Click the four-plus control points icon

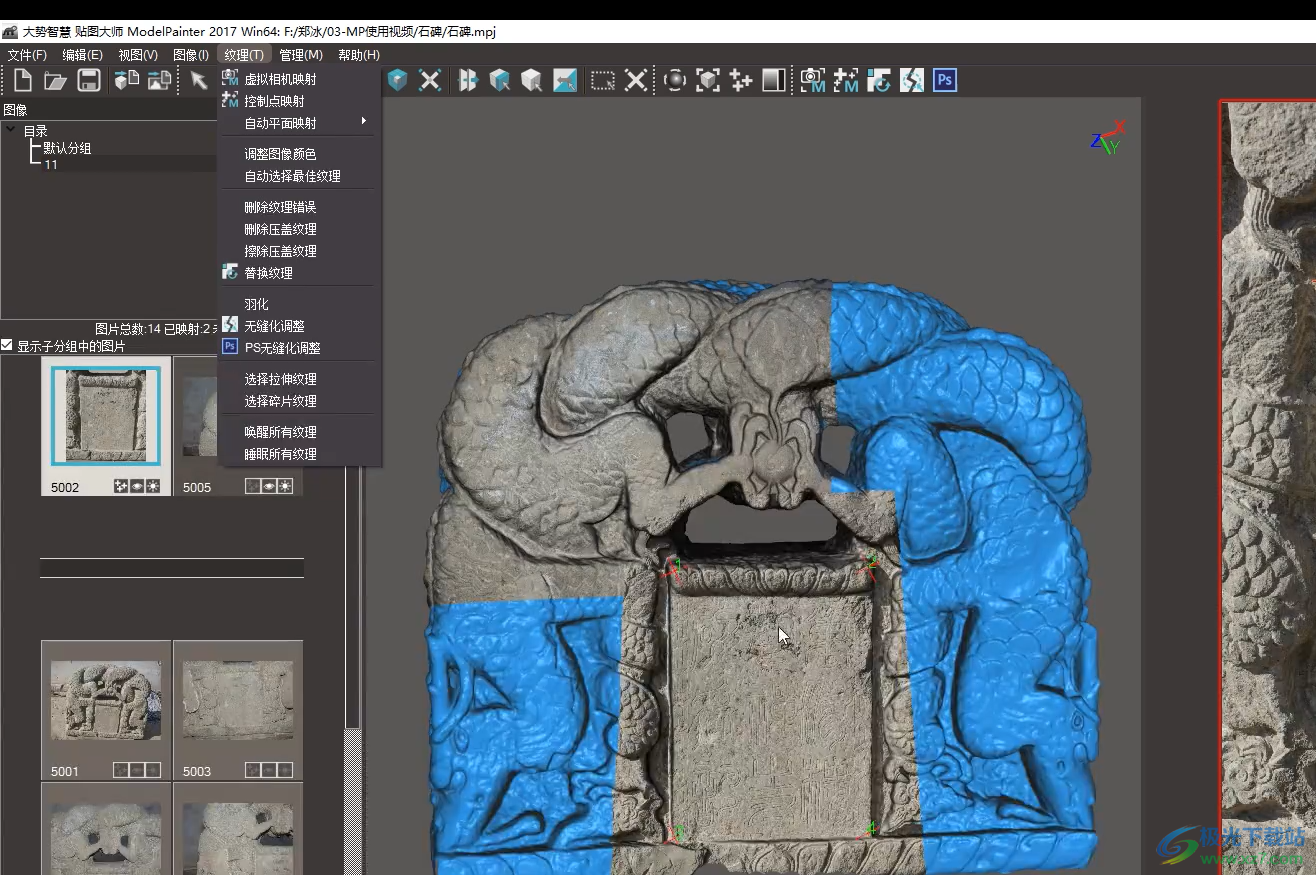(741, 80)
